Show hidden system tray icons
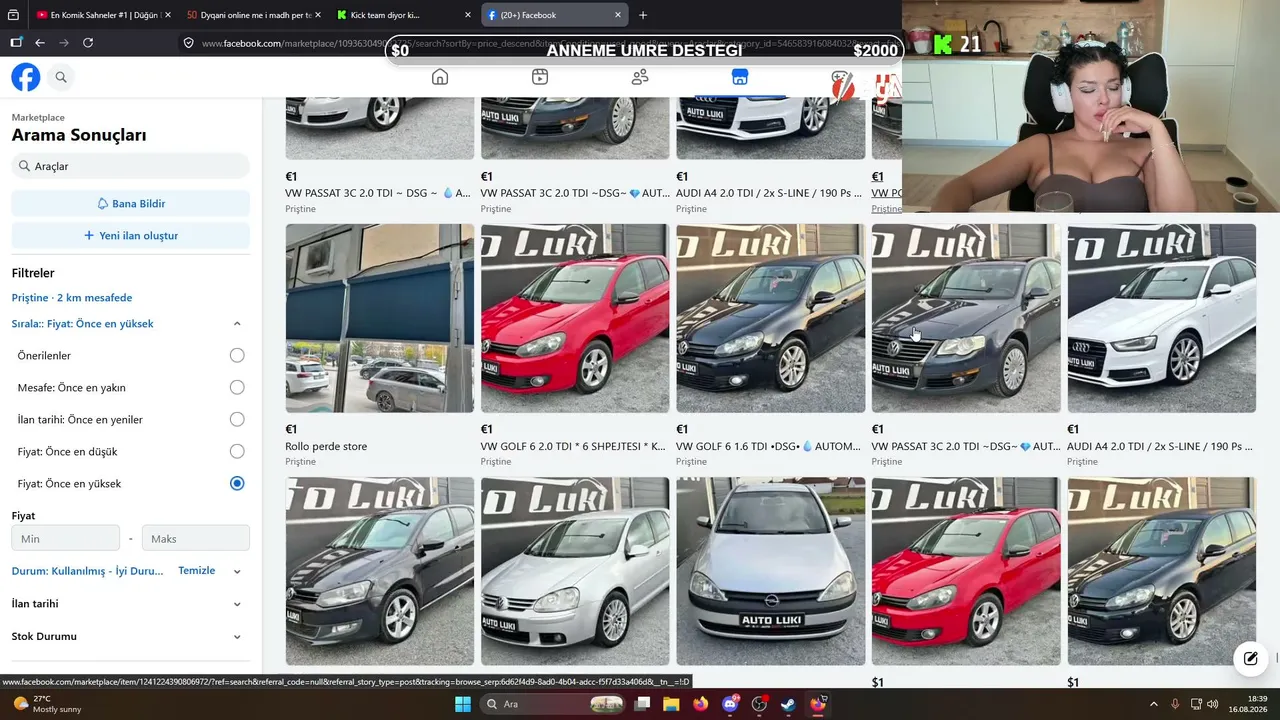Viewport: 1280px width, 720px height. tap(1153, 704)
